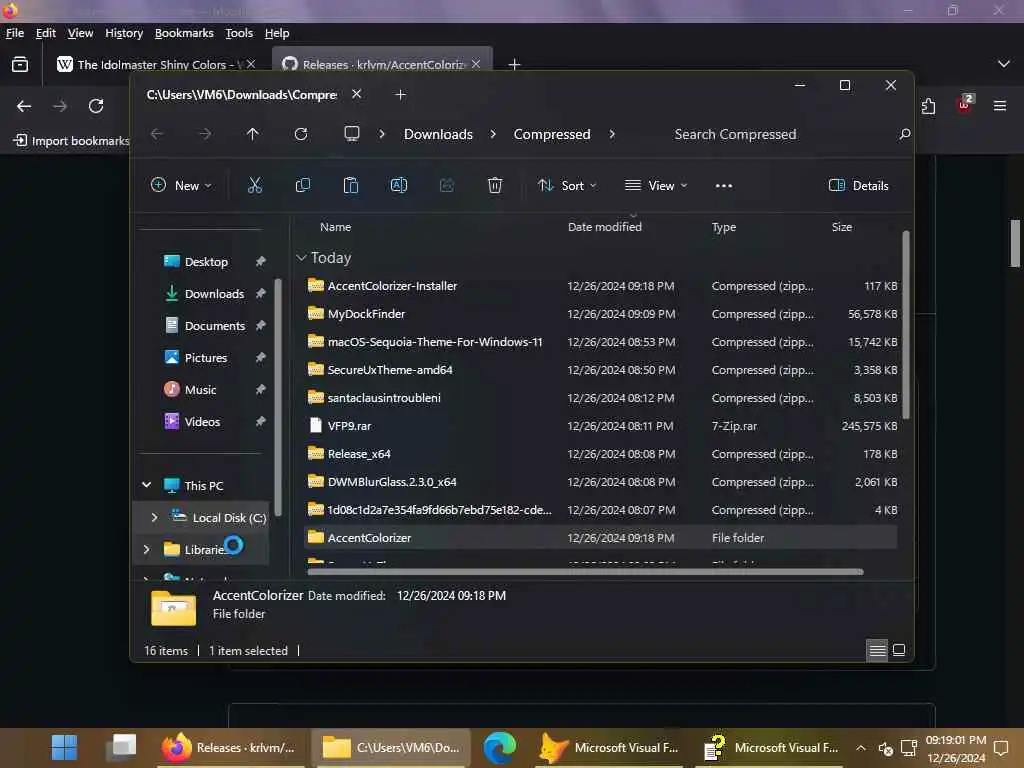The width and height of the screenshot is (1024, 768).
Task: Select the DWMBlurGlass.2.3.0_x64 file
Action: 601,482
